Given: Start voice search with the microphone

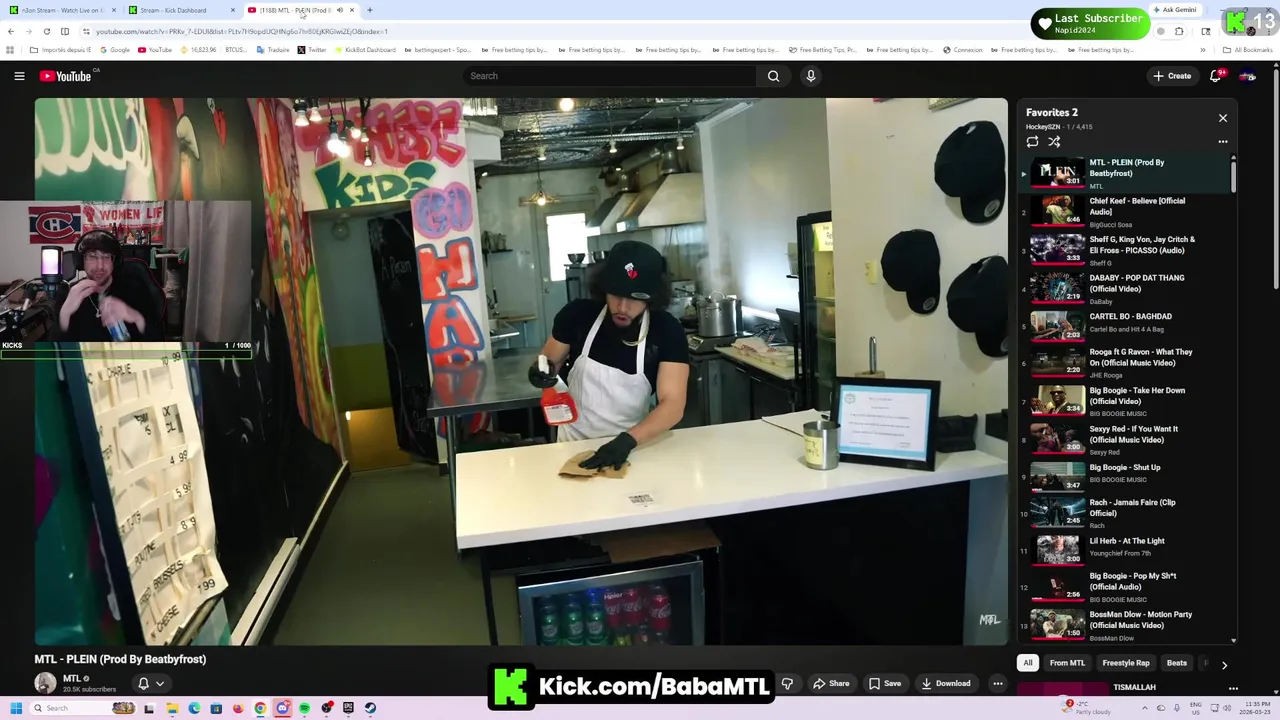Looking at the screenshot, I should tap(811, 76).
